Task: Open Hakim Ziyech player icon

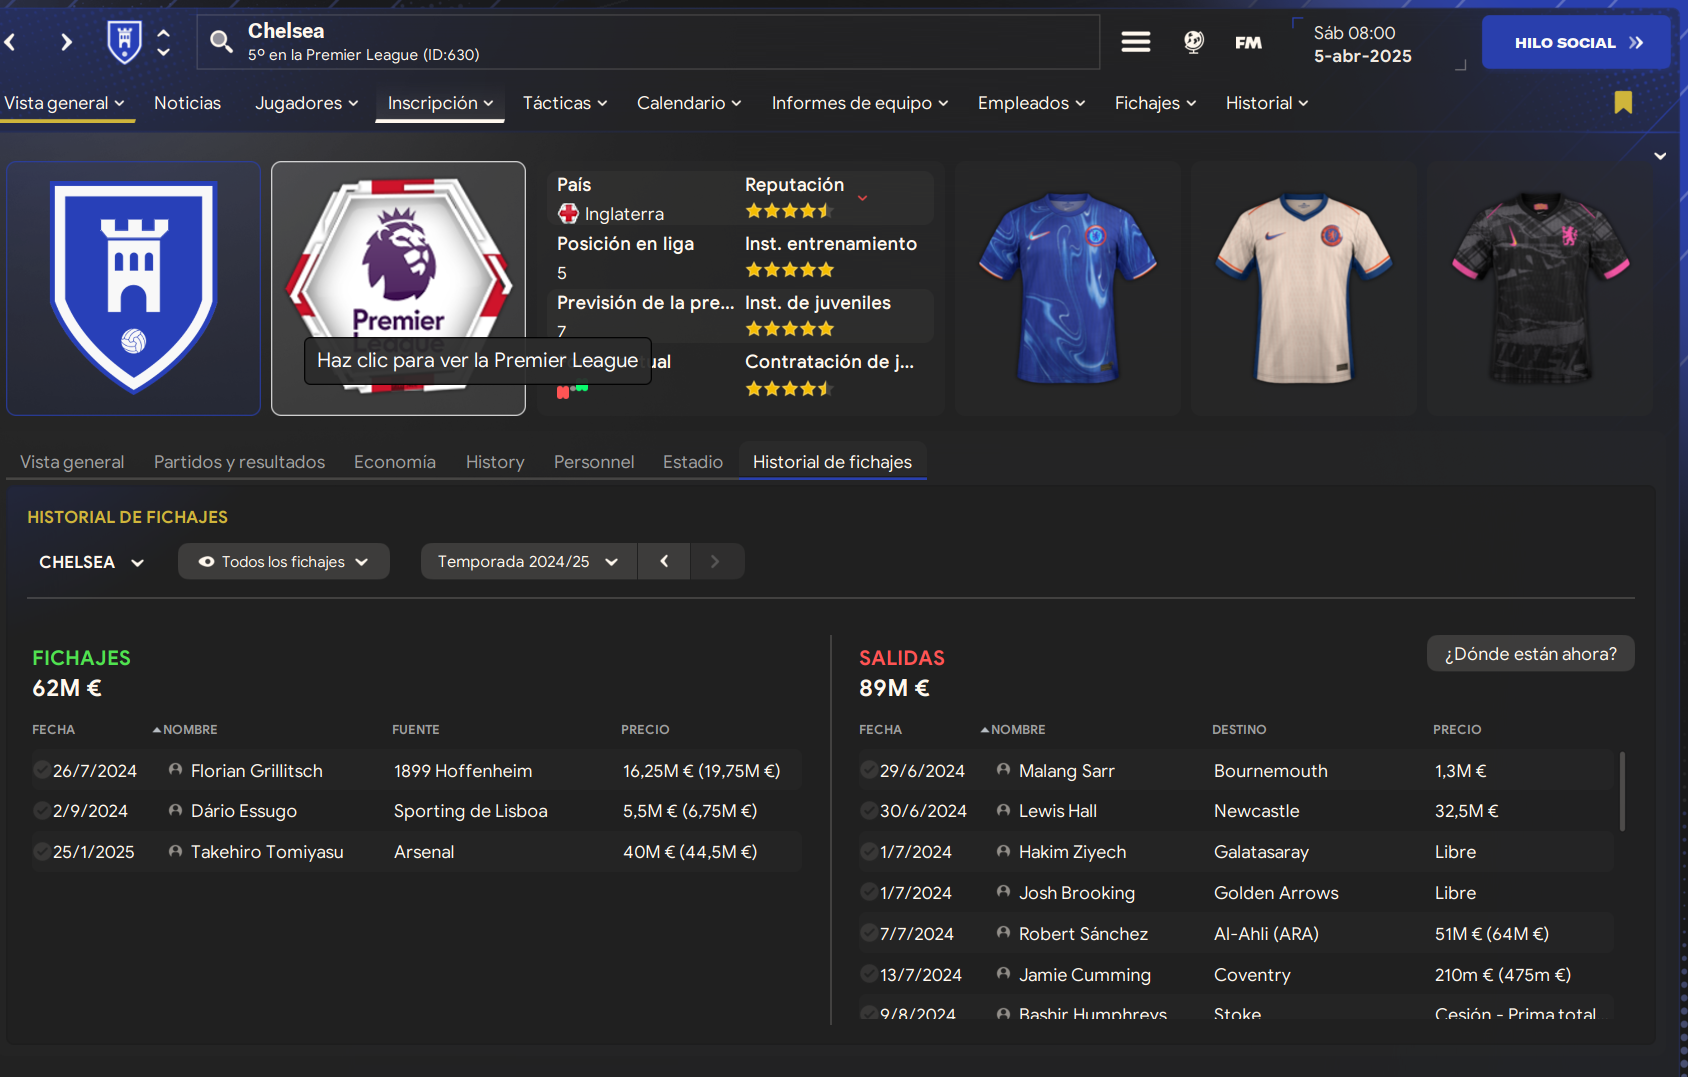Action: (x=1003, y=851)
